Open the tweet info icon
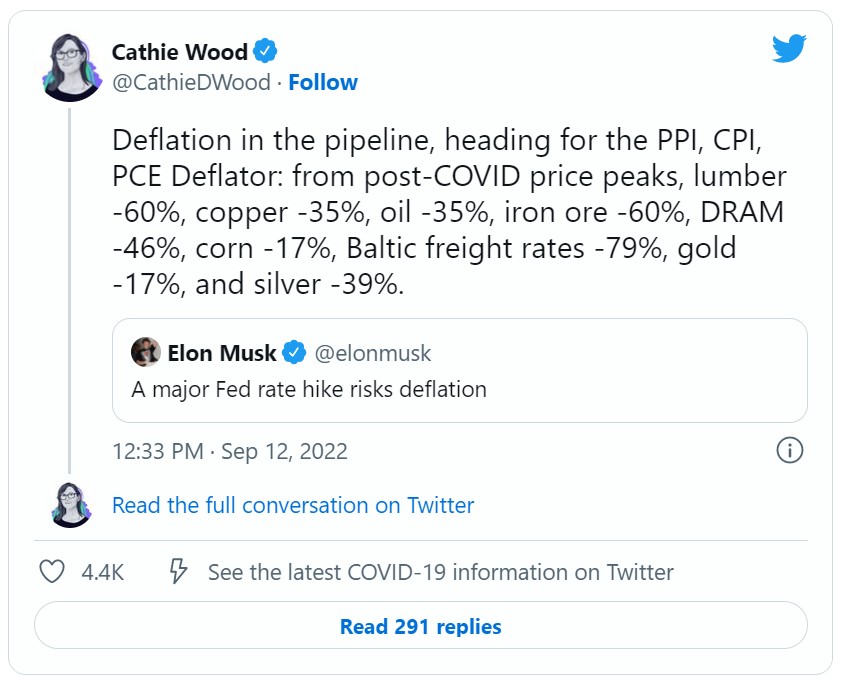The width and height of the screenshot is (846, 684). [x=790, y=450]
